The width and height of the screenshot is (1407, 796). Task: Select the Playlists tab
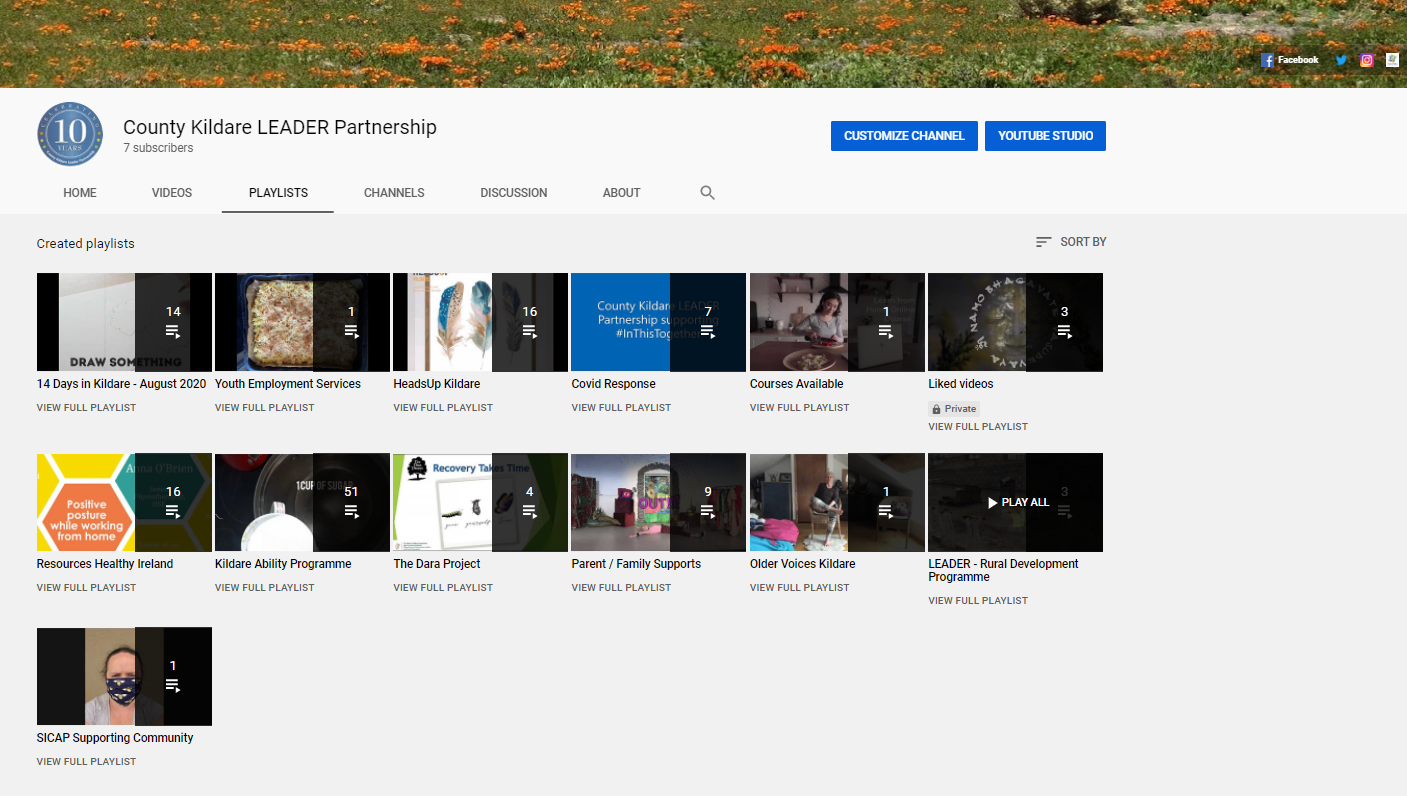[278, 193]
